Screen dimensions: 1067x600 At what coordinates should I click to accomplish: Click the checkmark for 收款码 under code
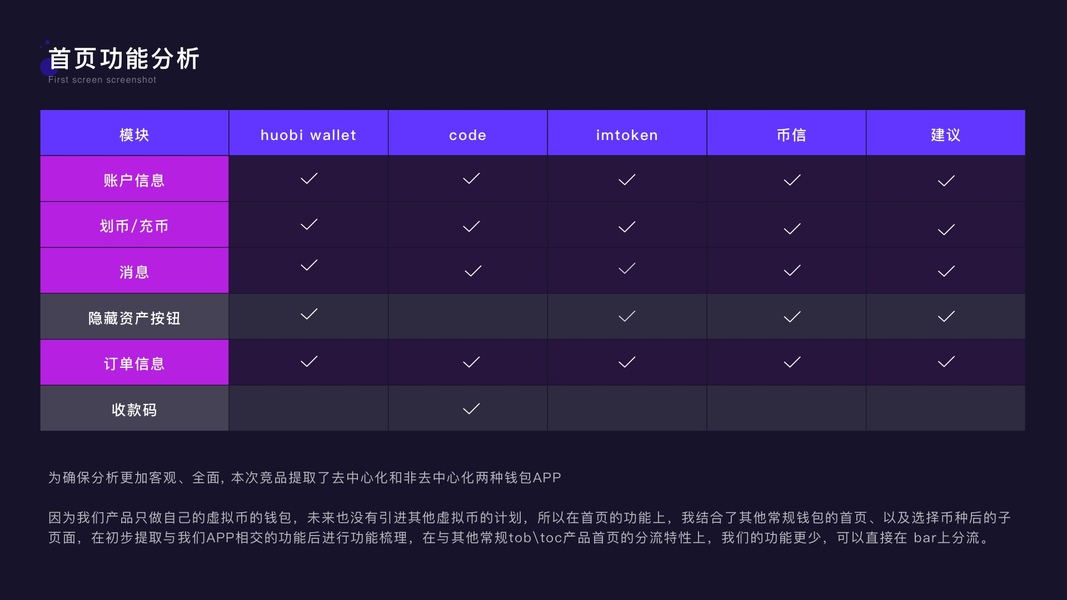pos(471,408)
